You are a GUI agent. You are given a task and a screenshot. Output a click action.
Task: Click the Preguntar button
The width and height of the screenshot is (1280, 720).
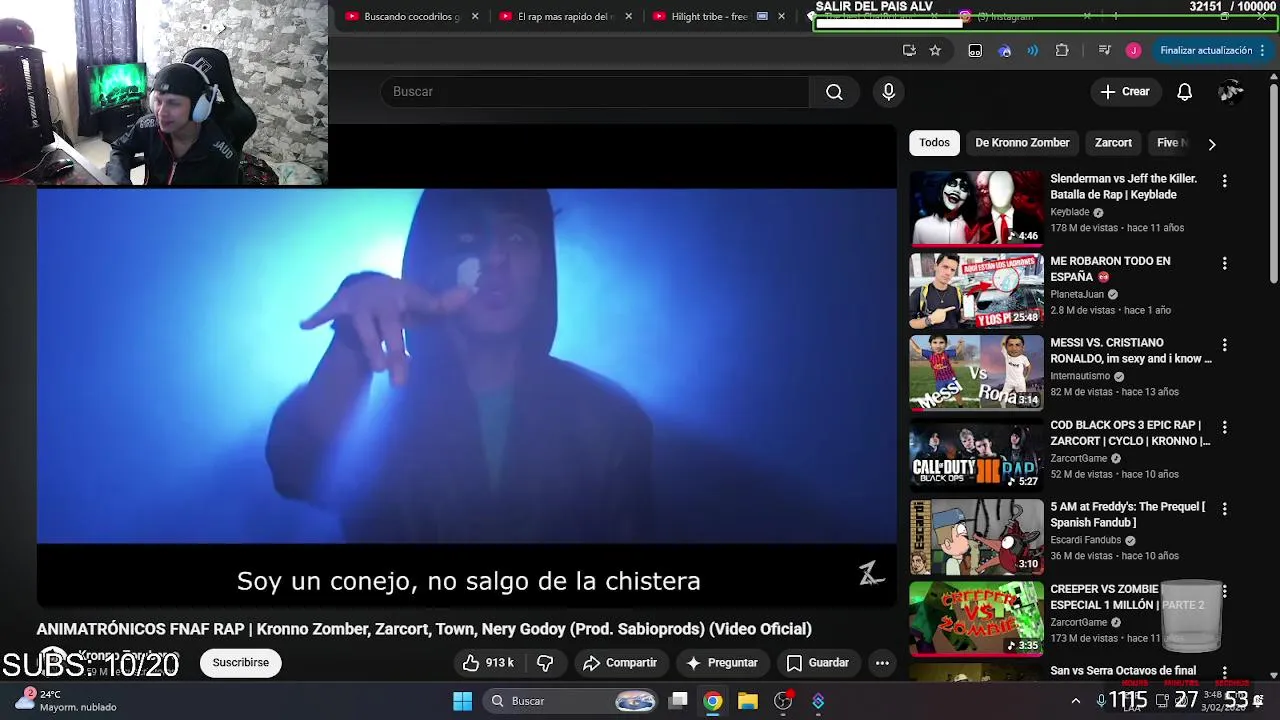point(721,663)
